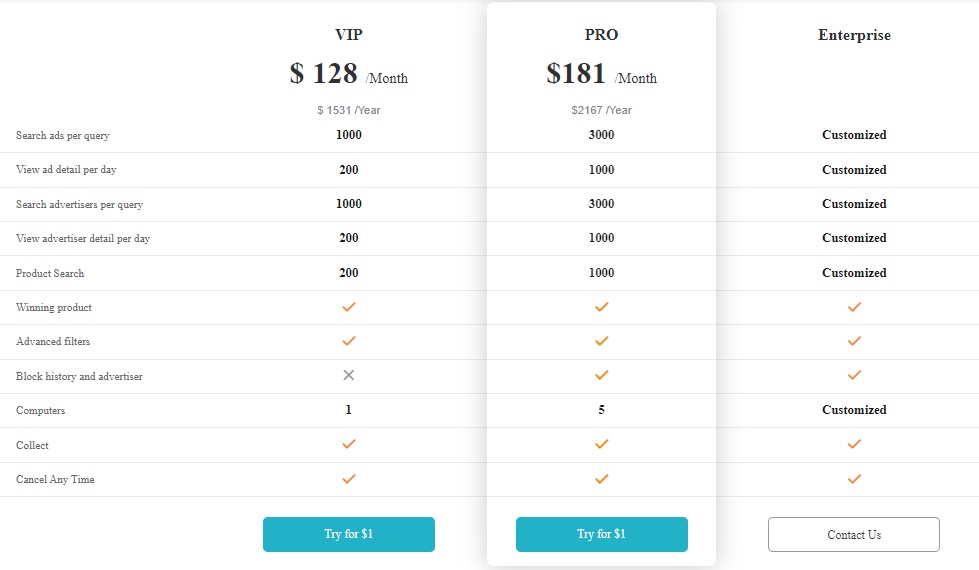Click the PRO Try for $1 button
The height and width of the screenshot is (570, 979).
coord(601,534)
